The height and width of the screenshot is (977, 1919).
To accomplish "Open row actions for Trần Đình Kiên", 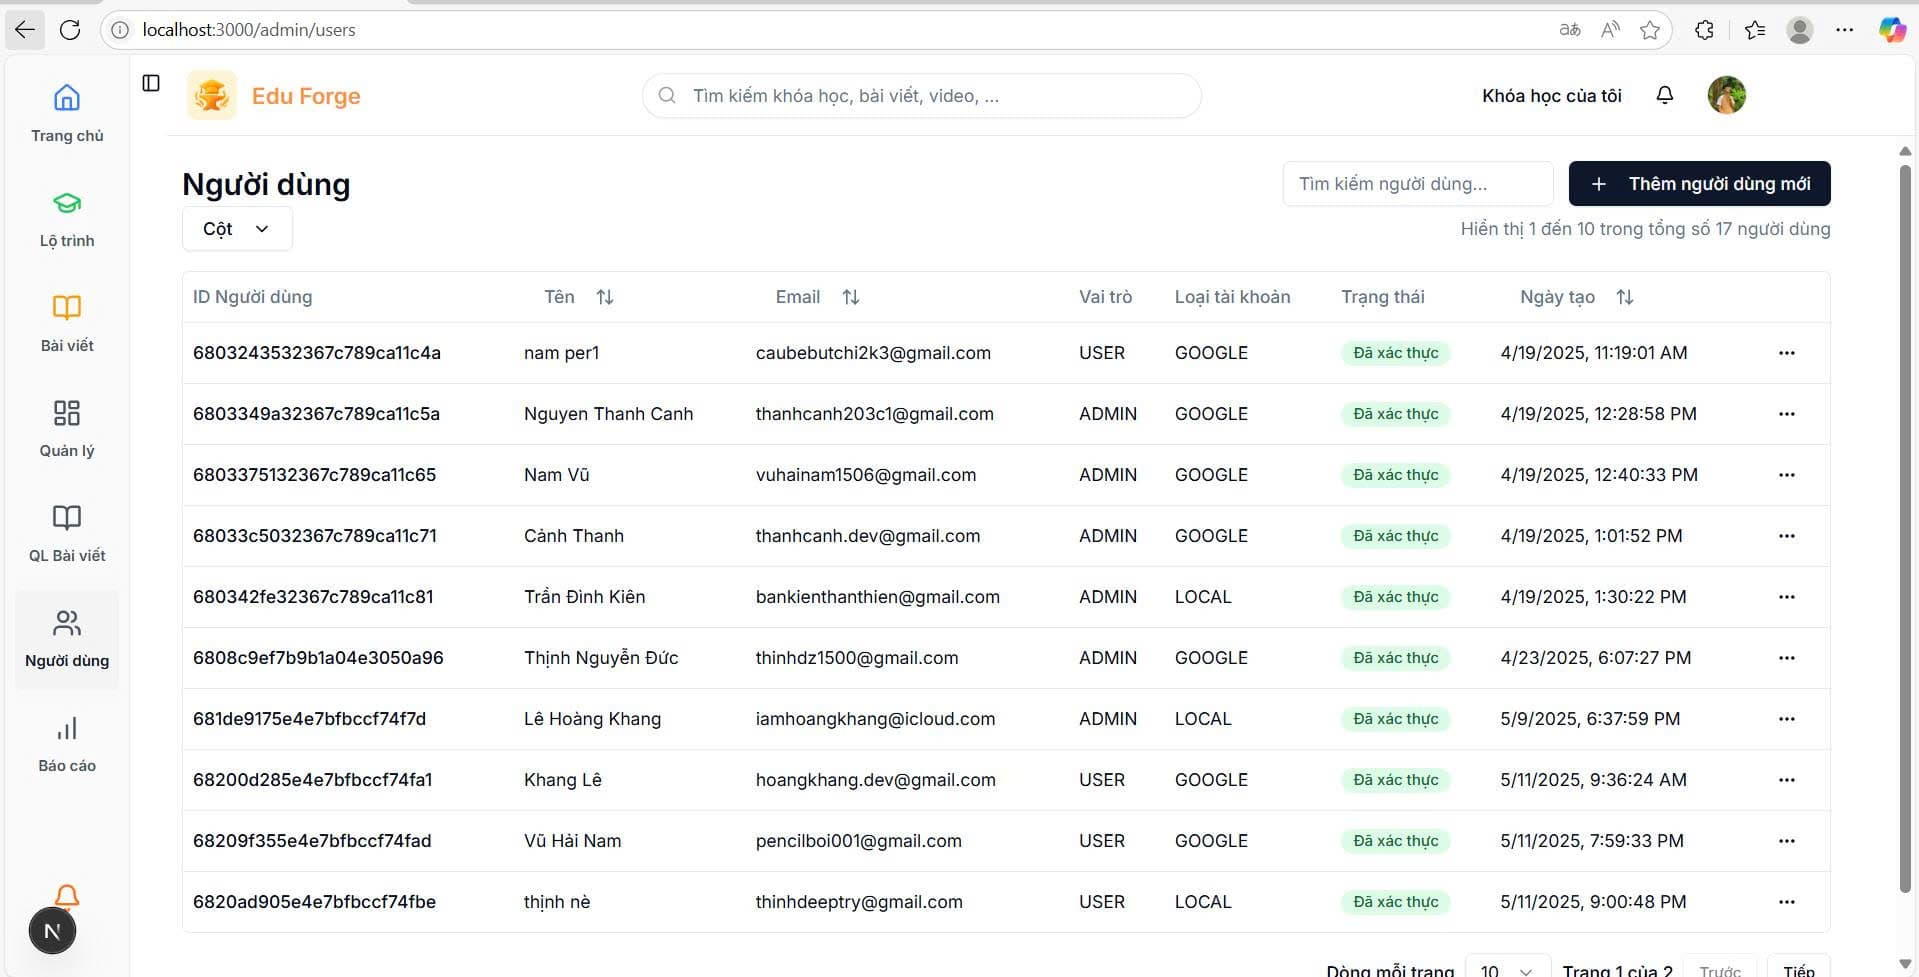I will (1787, 597).
